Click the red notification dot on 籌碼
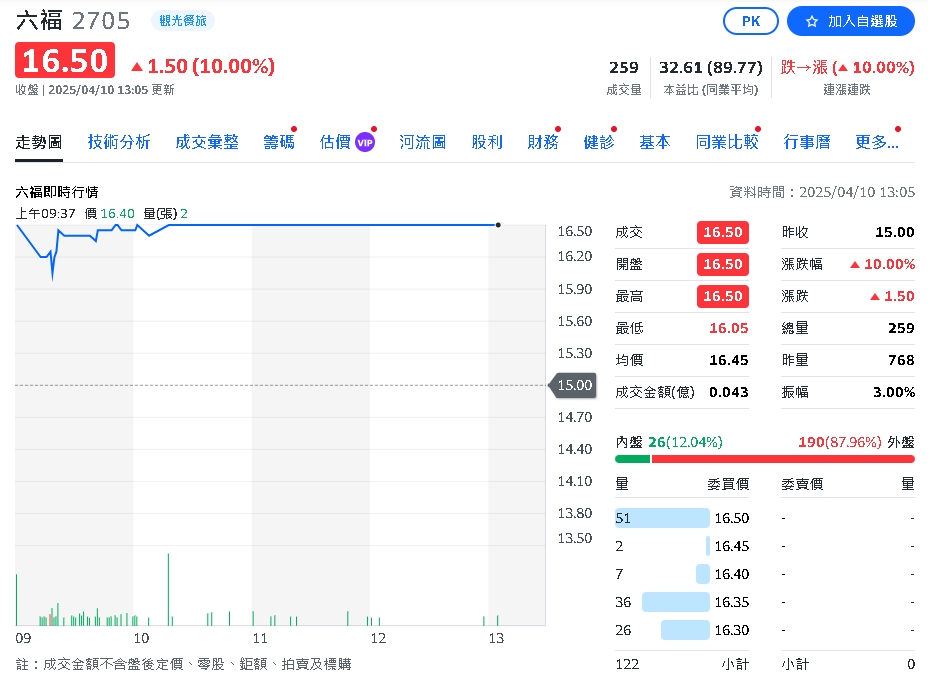Screen dimensions: 928x687 pos(292,129)
